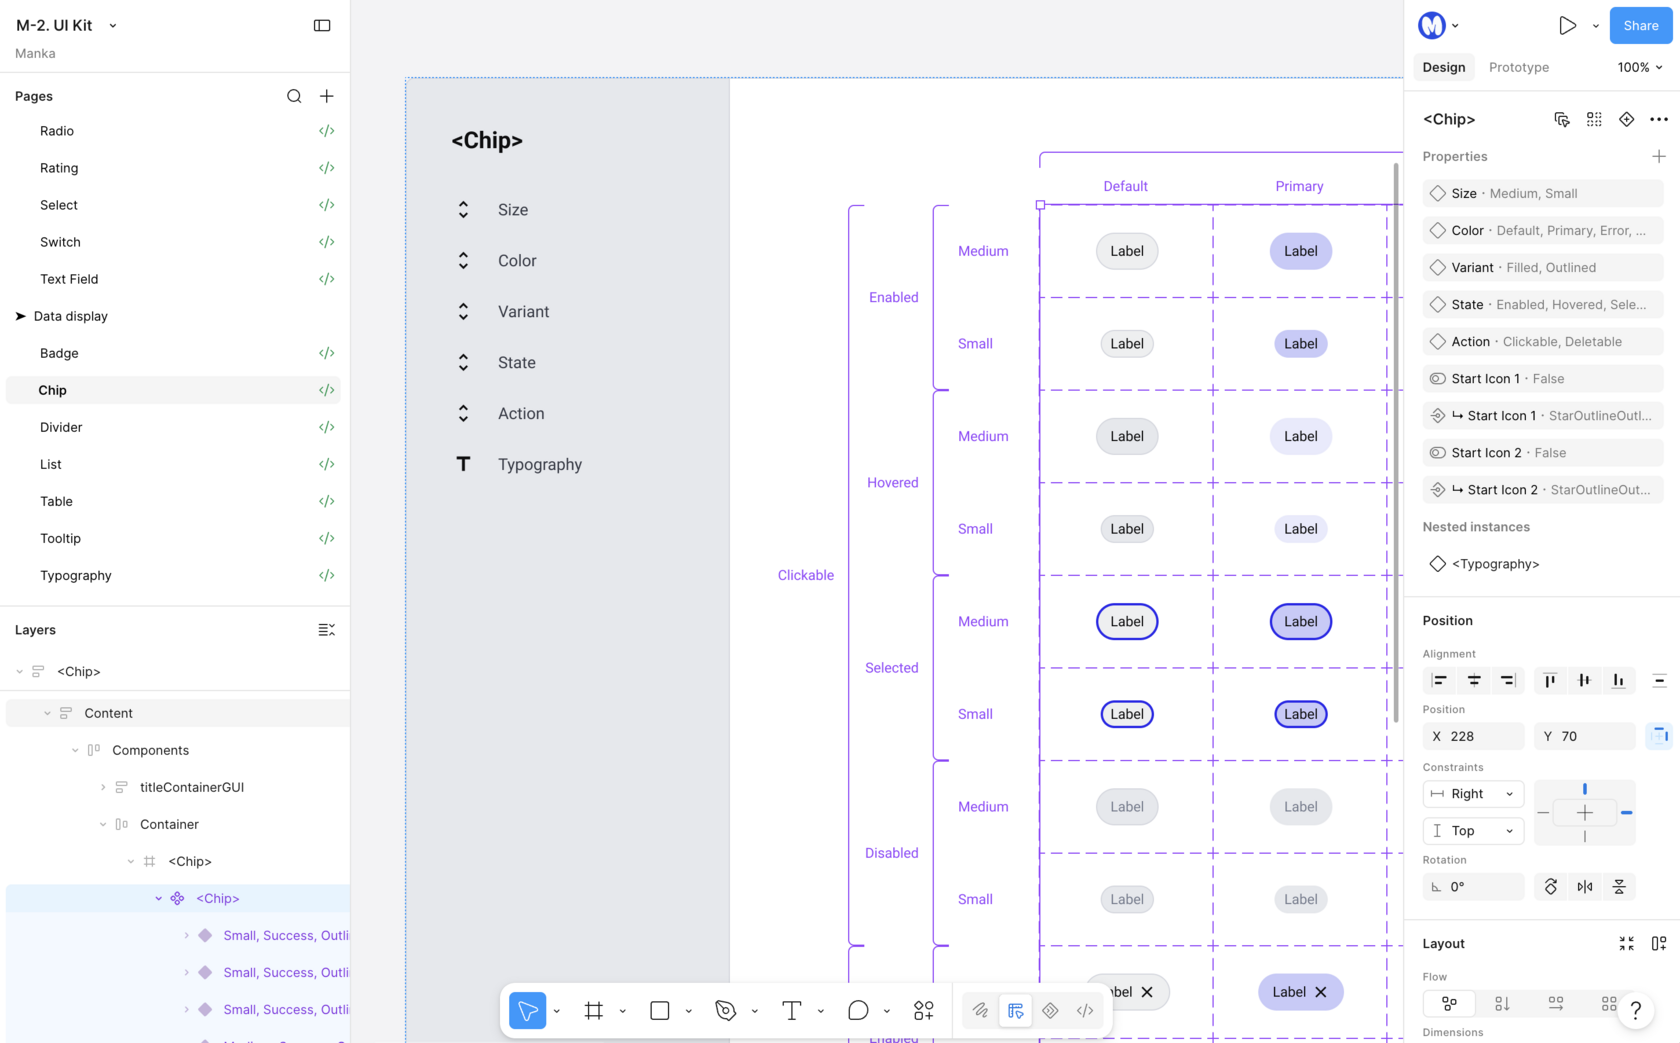Image resolution: width=1680 pixels, height=1043 pixels.
Task: Open the Action · Clickable, Deletable property
Action: tap(1543, 342)
